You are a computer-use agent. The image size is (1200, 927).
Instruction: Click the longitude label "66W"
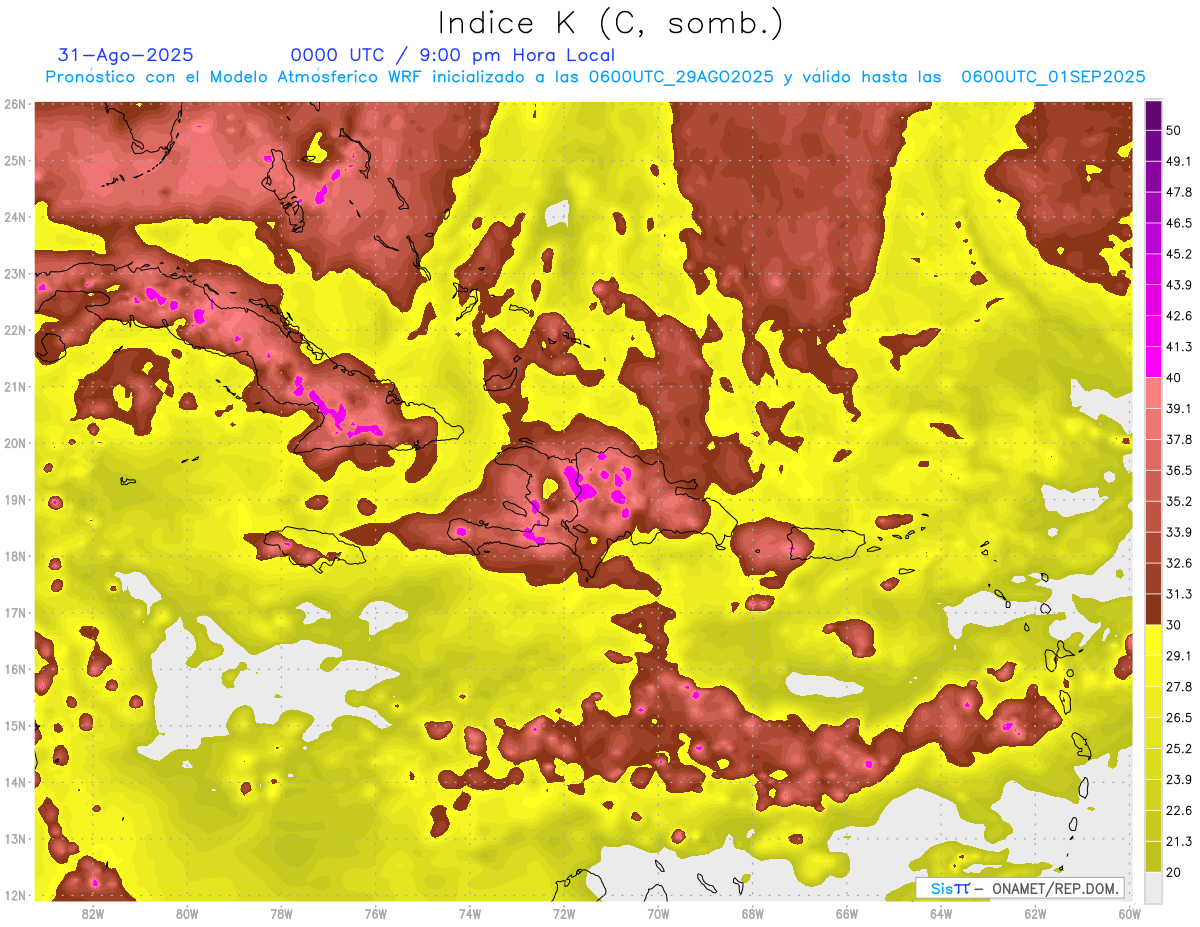tap(847, 913)
